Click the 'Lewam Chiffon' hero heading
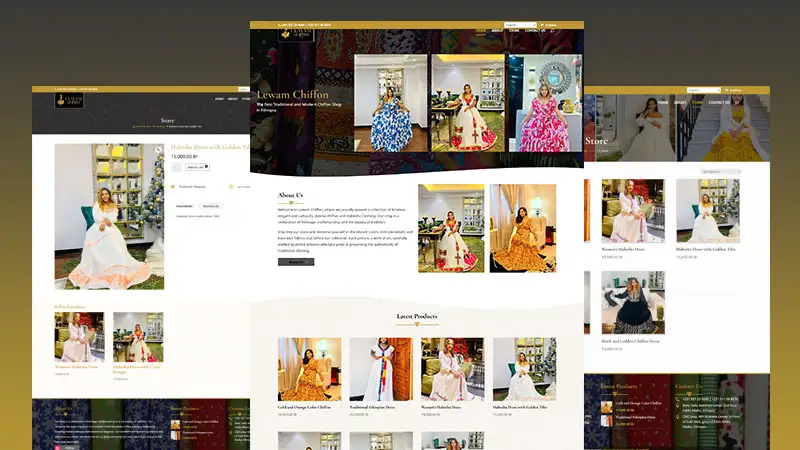This screenshot has height=450, width=800. pos(292,94)
